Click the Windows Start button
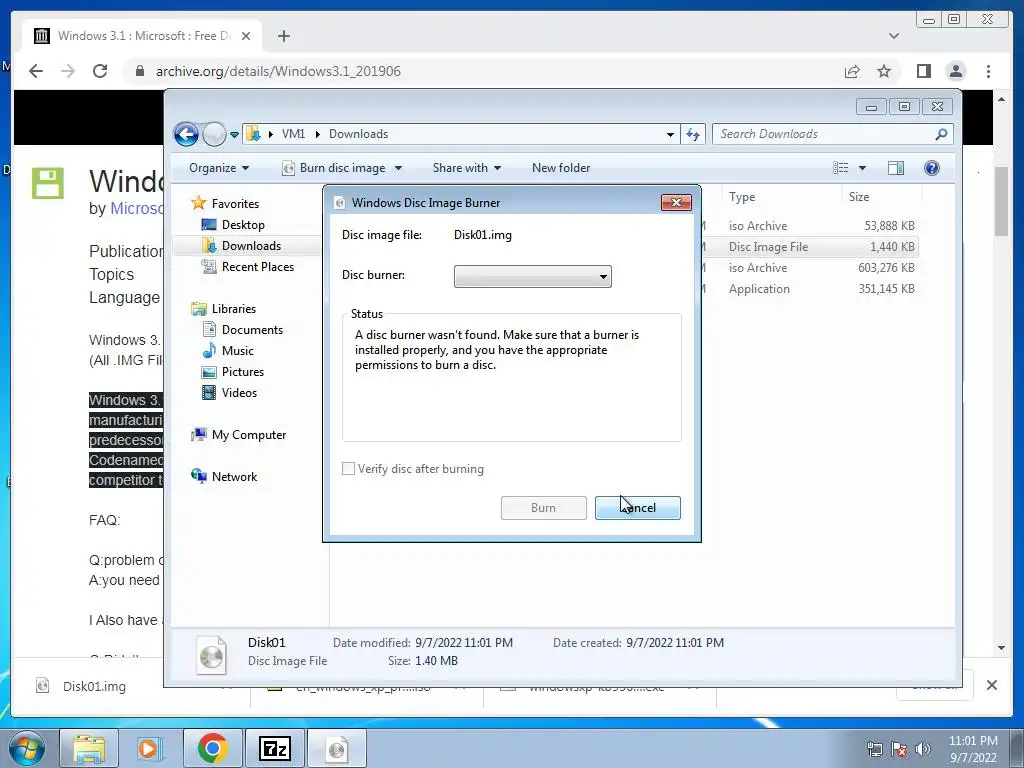Screen dimensions: 1024x768 (x=27, y=748)
